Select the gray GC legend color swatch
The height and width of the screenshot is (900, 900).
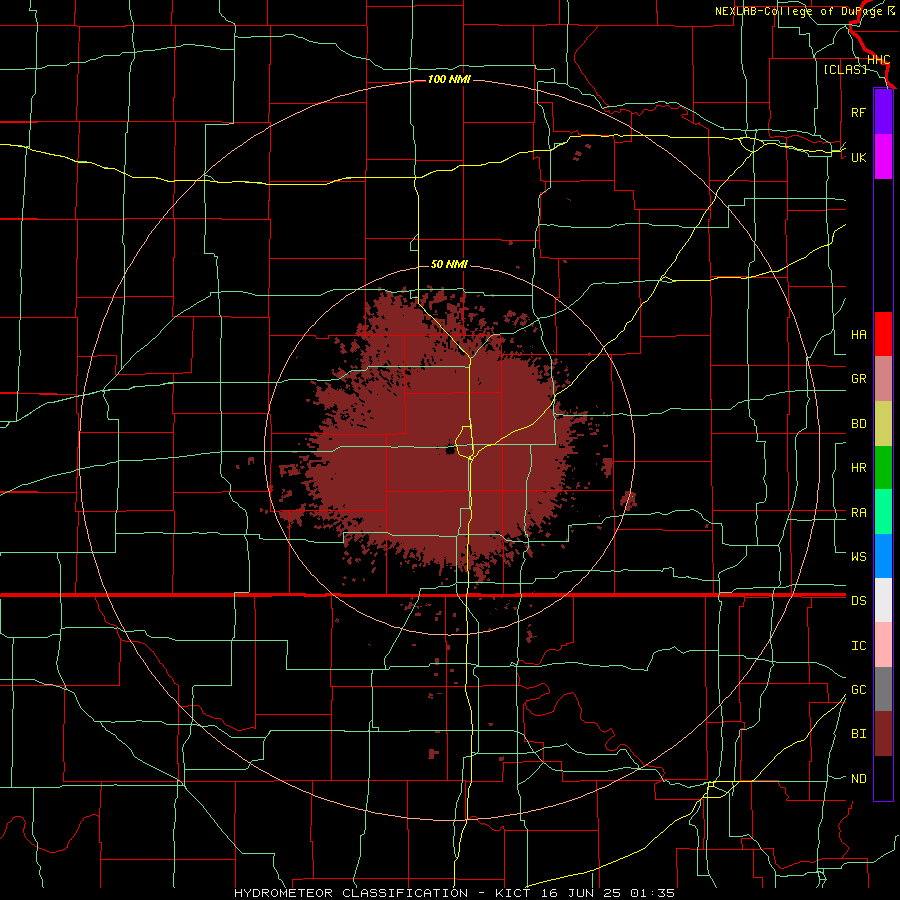point(883,689)
